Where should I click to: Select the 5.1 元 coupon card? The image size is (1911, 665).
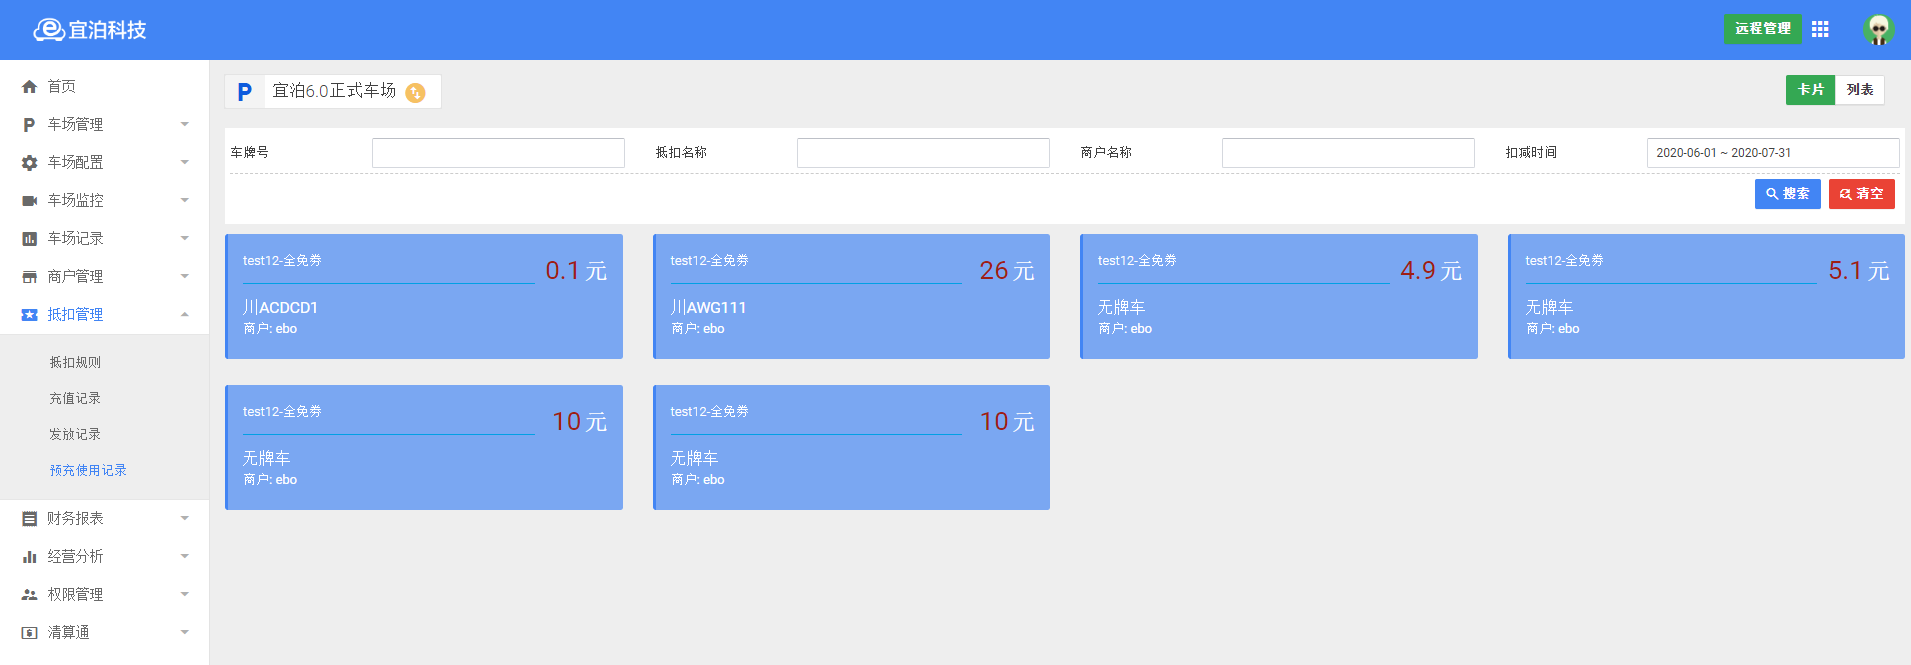[x=1706, y=296]
